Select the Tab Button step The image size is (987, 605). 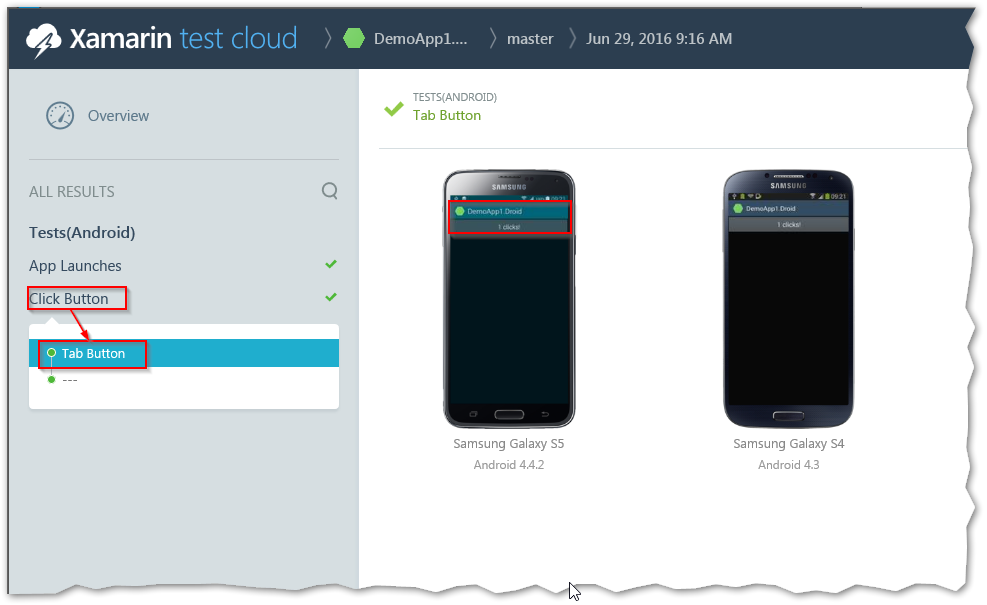pyautogui.click(x=93, y=353)
